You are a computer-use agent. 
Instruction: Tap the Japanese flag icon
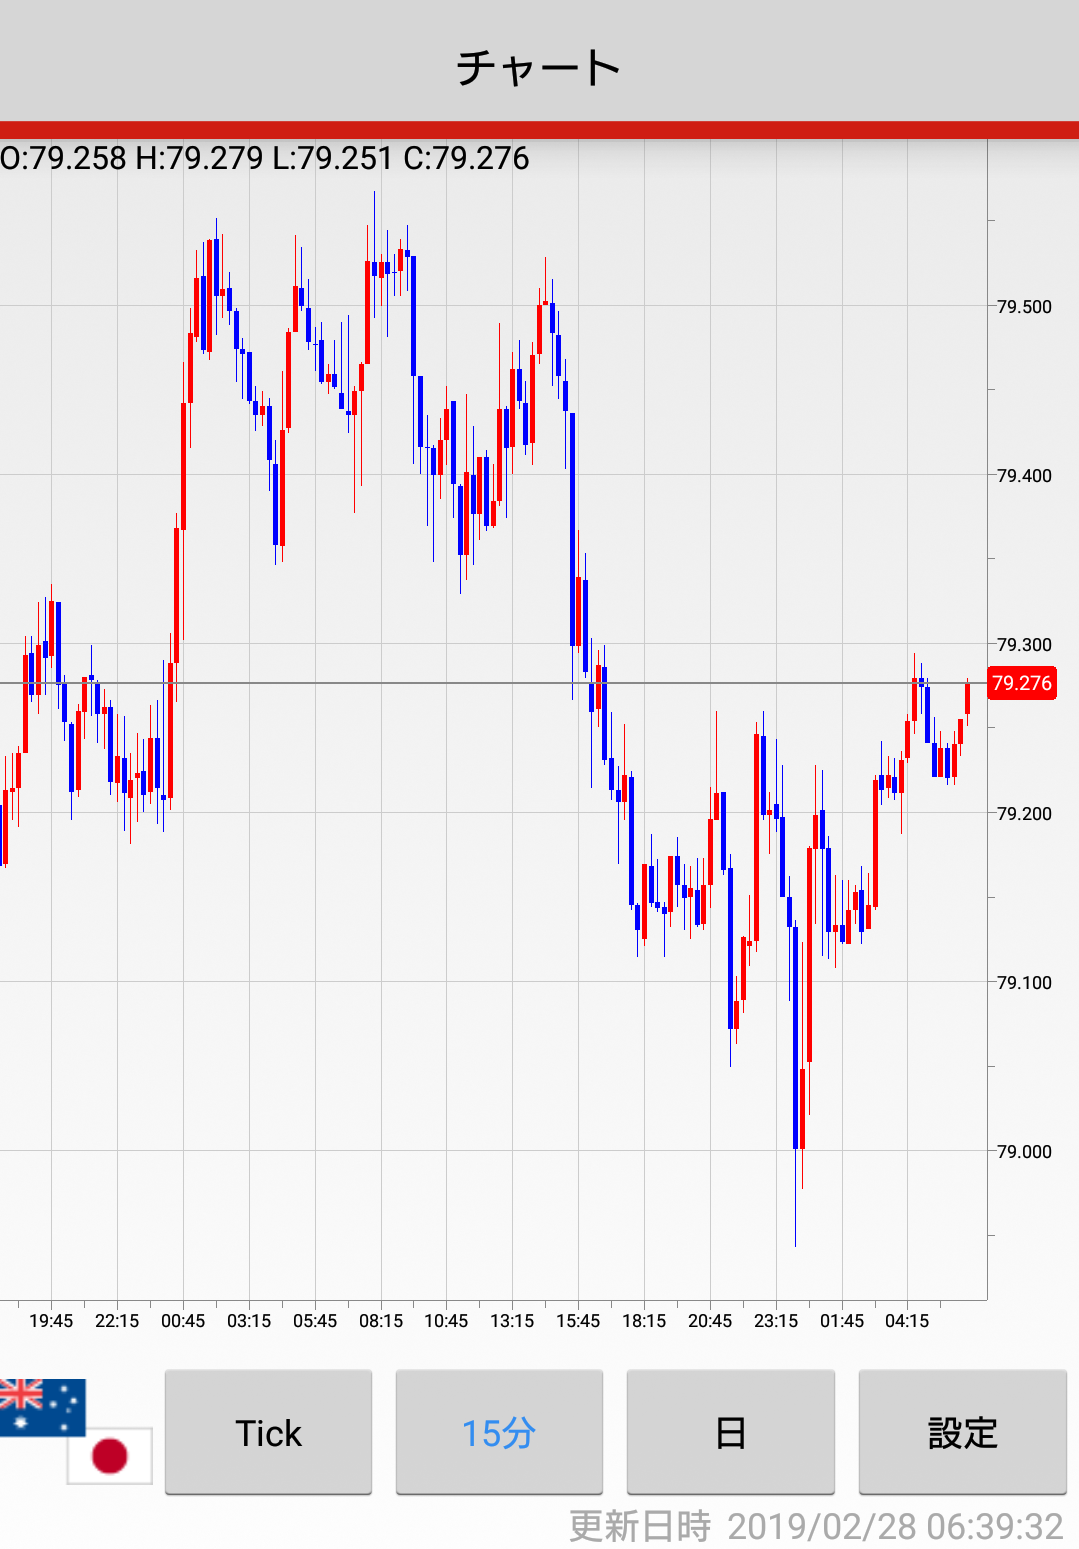pyautogui.click(x=110, y=1455)
